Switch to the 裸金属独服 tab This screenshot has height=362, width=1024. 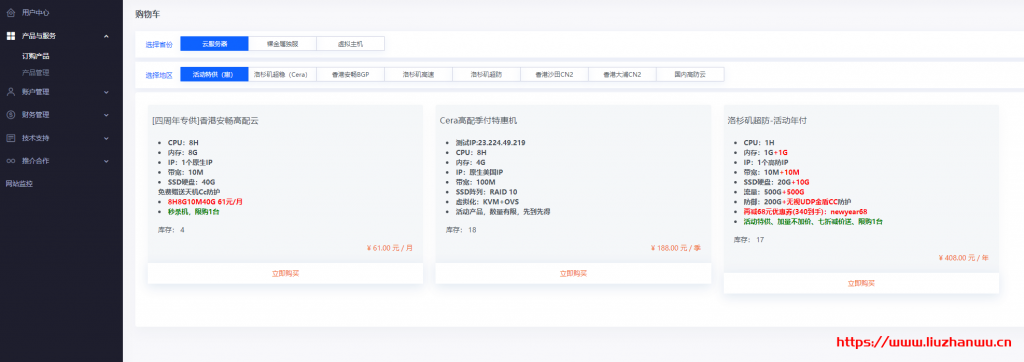tap(282, 44)
